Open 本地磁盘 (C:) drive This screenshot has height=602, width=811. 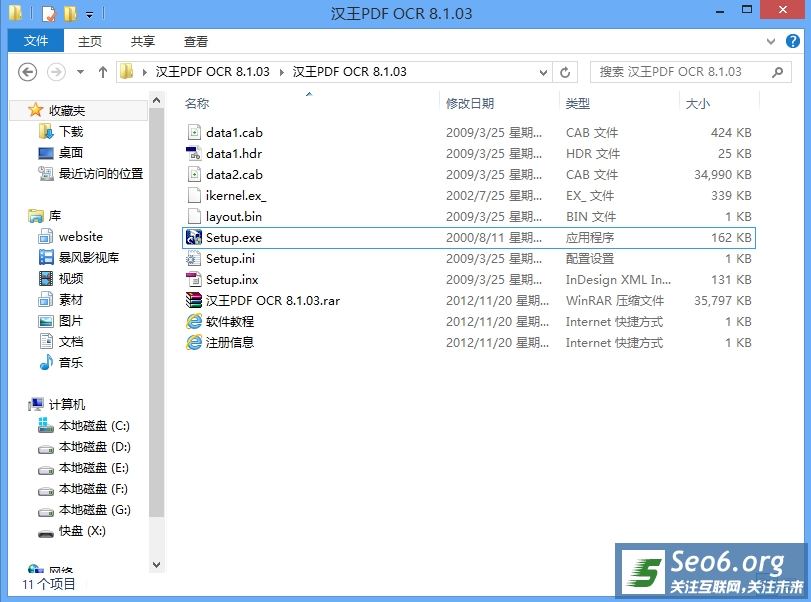94,426
